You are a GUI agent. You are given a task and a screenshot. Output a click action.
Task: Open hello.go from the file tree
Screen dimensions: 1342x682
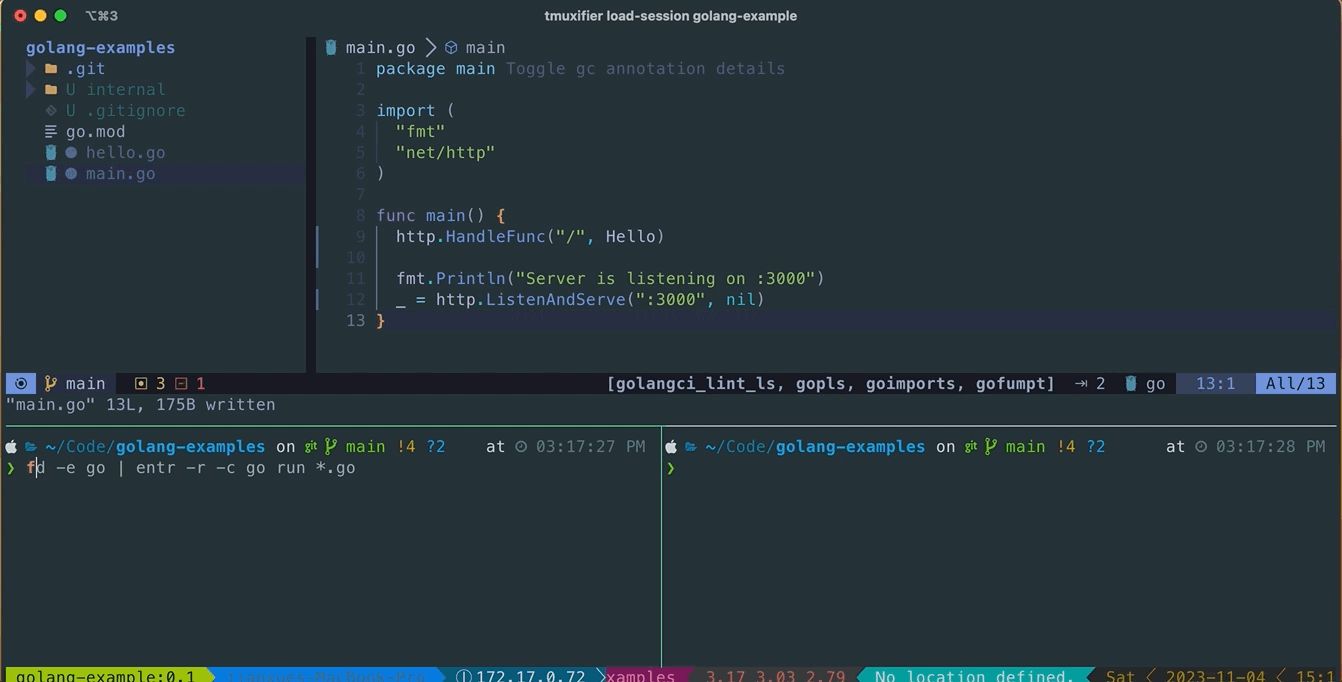(125, 153)
